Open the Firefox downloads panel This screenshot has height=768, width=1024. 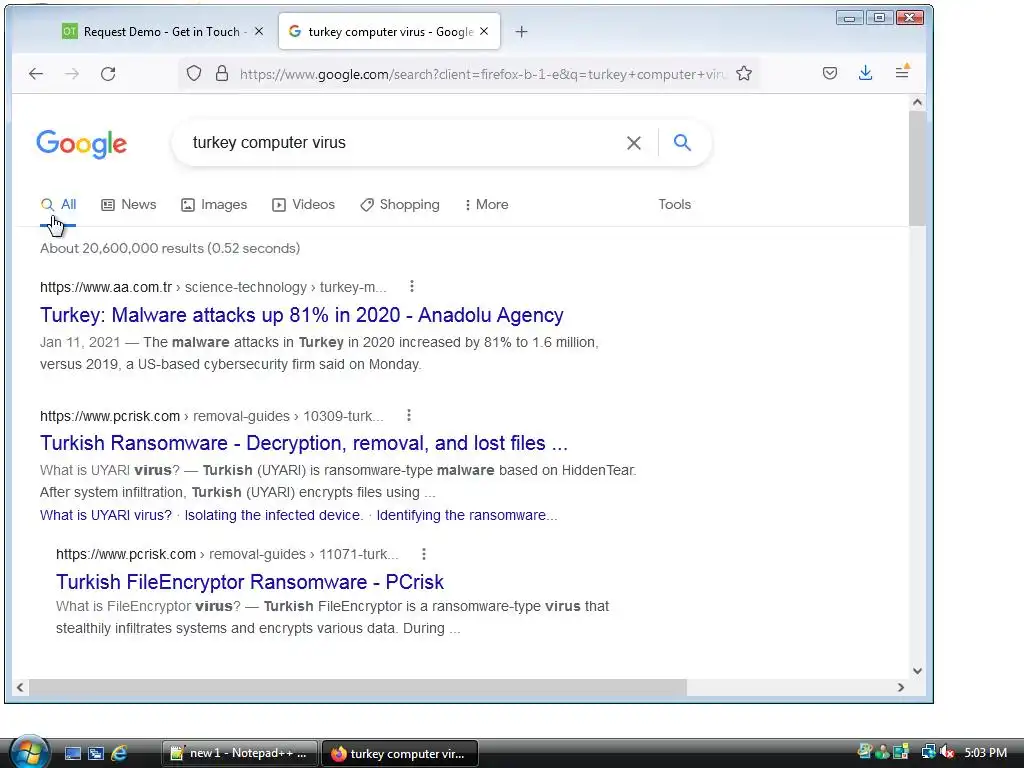[x=865, y=73]
